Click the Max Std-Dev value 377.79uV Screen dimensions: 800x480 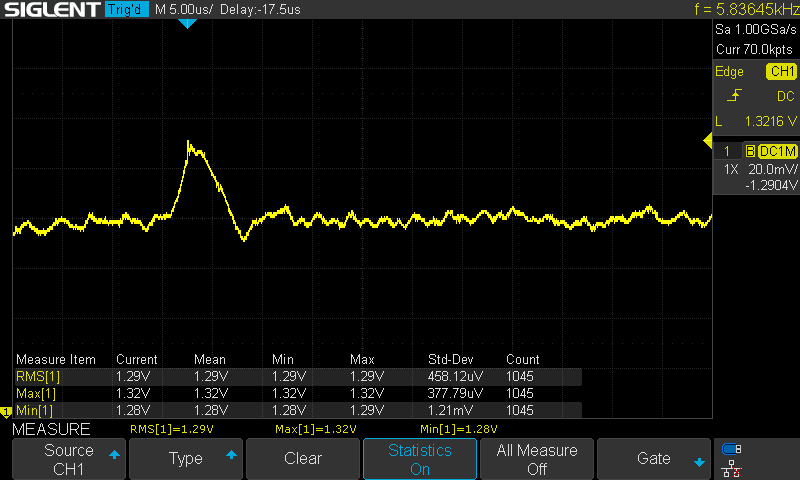(x=455, y=393)
